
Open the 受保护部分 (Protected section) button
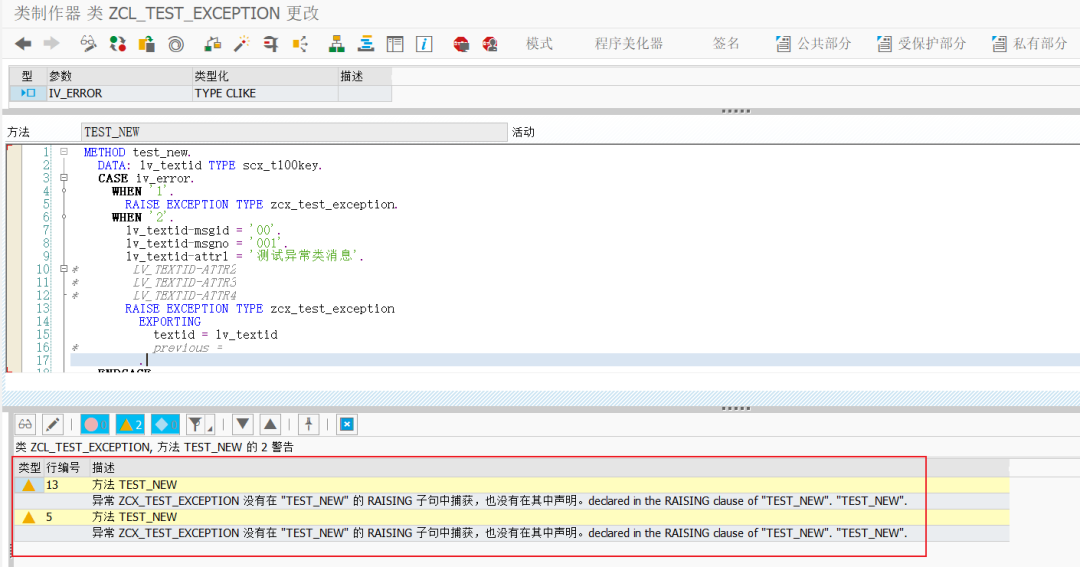point(921,44)
